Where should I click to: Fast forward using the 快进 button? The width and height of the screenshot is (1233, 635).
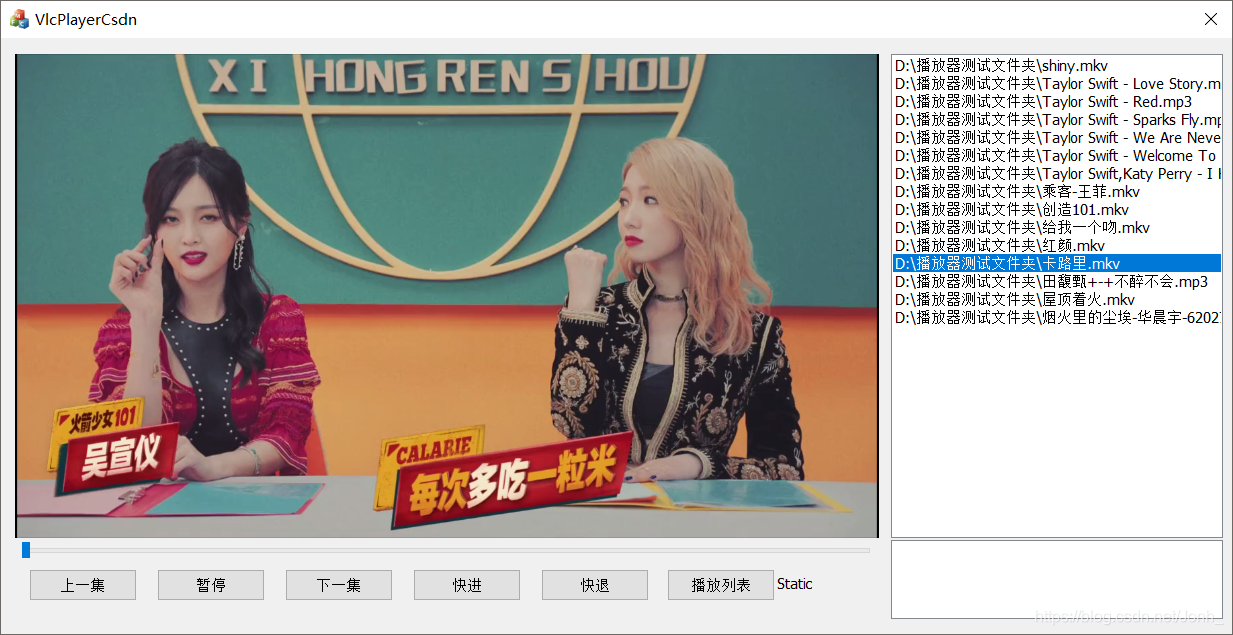467,585
